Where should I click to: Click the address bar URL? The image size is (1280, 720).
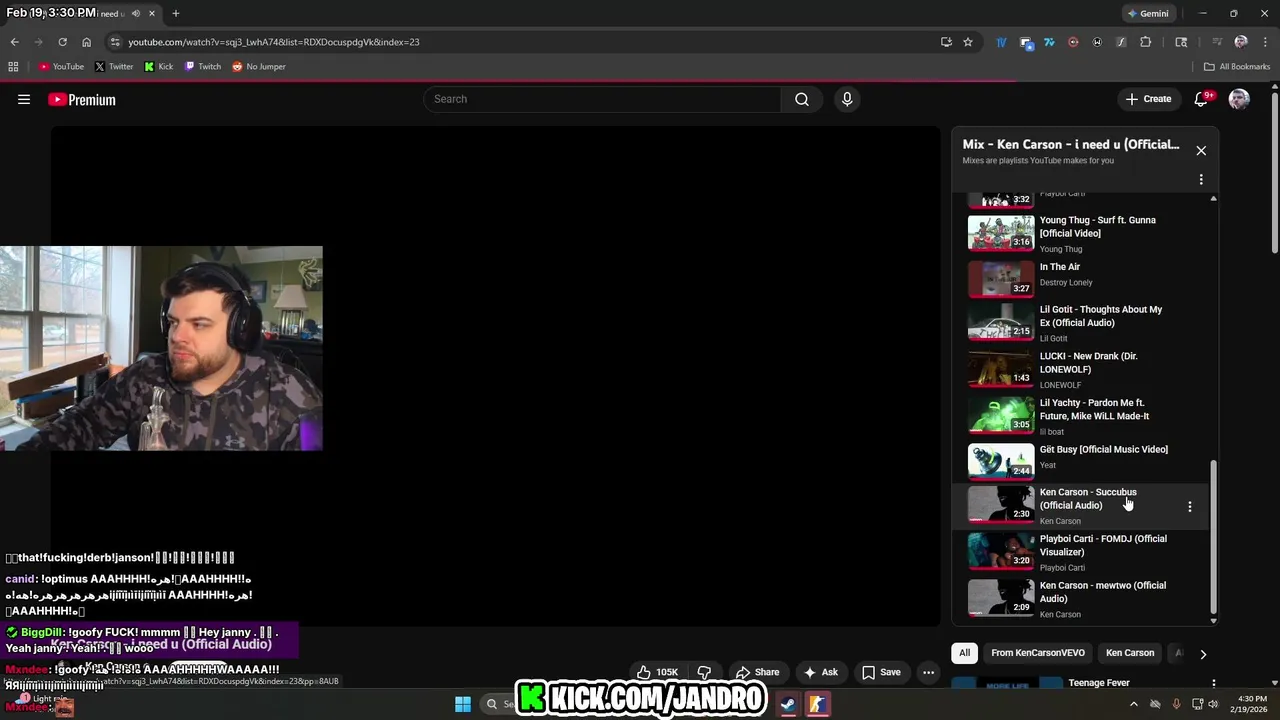[x=273, y=42]
